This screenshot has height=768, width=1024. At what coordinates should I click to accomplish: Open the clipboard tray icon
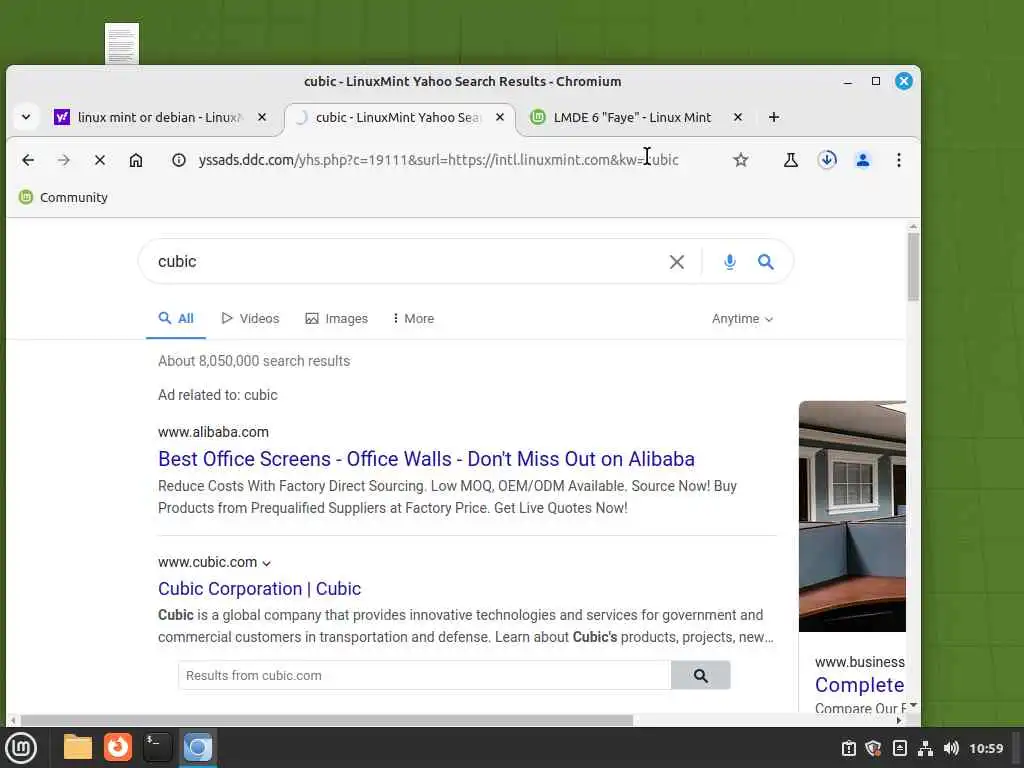pos(848,748)
